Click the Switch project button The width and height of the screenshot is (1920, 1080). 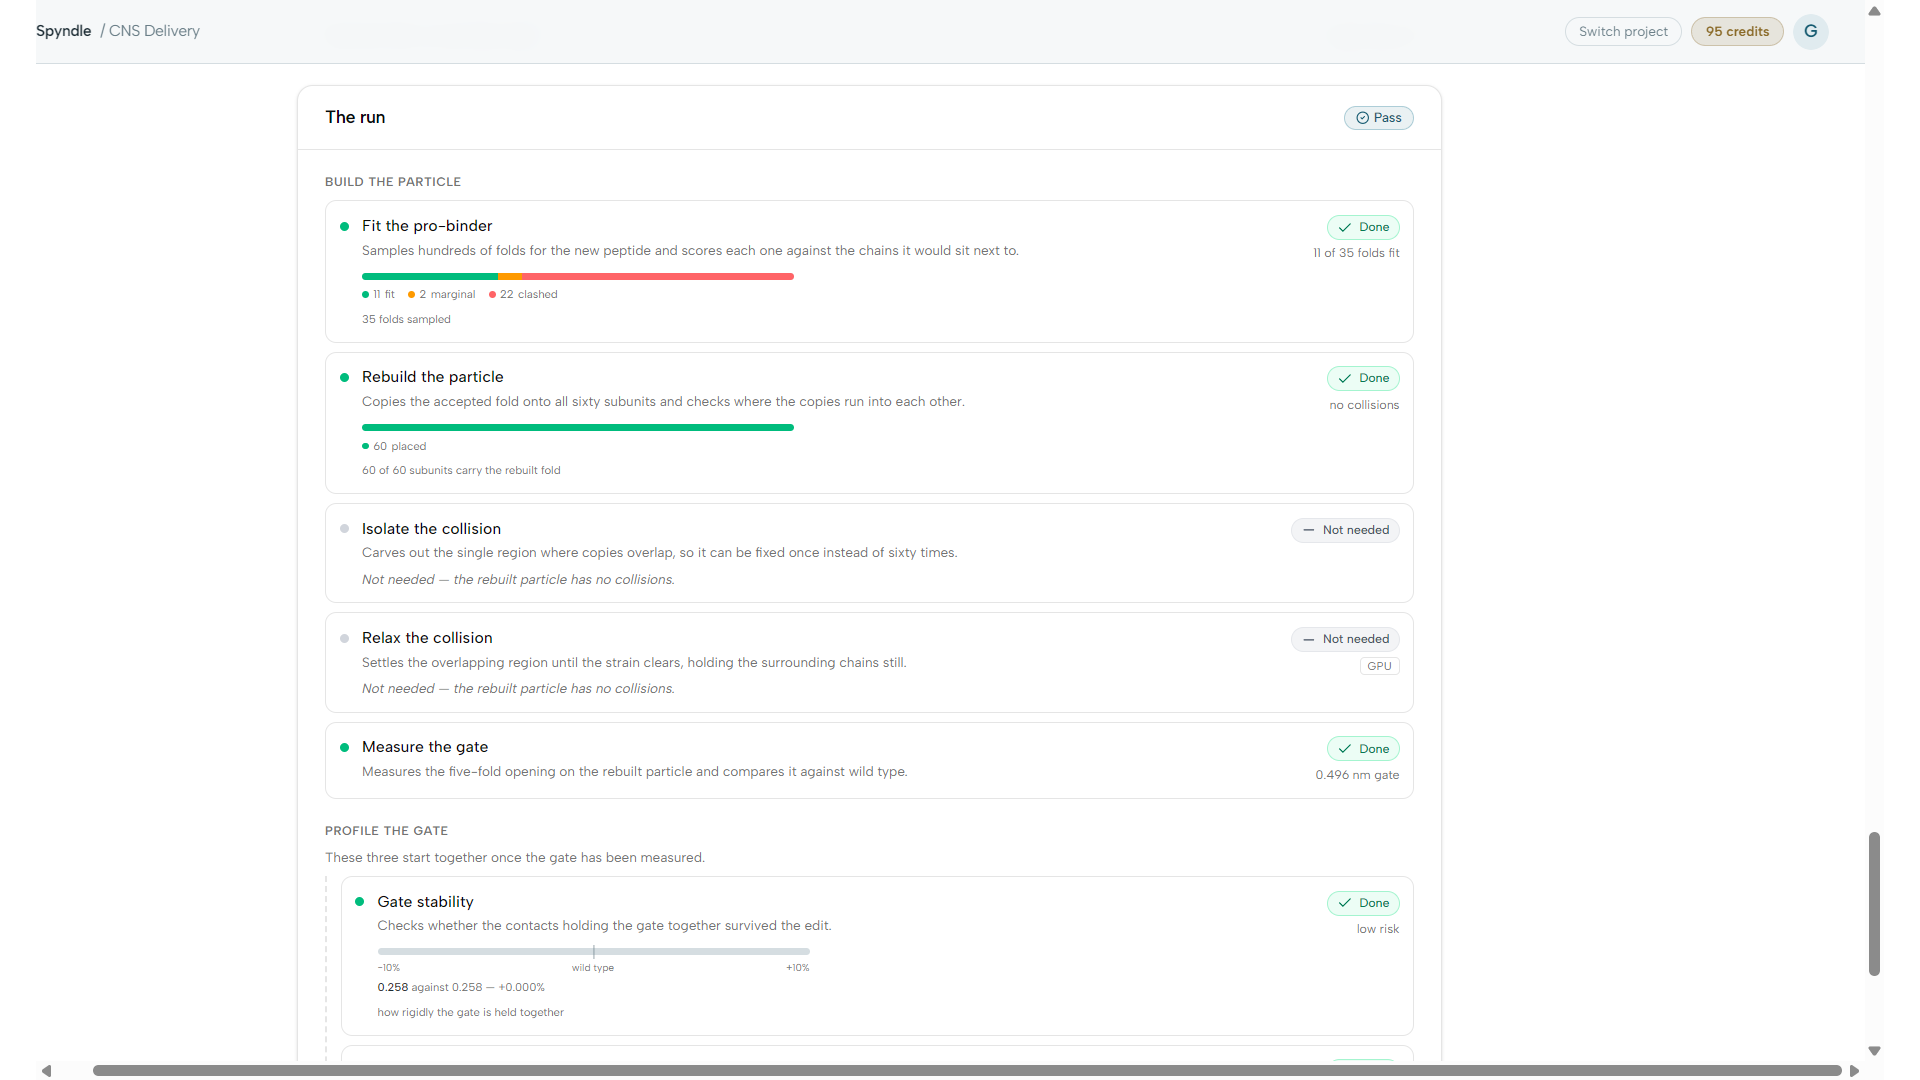[x=1623, y=31]
